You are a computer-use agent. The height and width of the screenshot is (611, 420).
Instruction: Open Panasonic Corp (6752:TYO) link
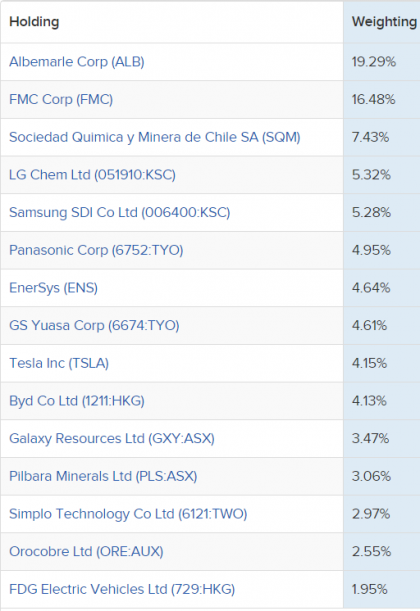point(96,250)
